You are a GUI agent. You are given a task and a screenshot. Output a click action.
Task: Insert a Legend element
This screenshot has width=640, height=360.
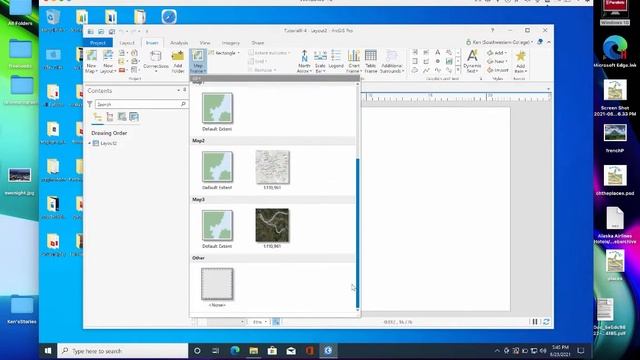(336, 60)
